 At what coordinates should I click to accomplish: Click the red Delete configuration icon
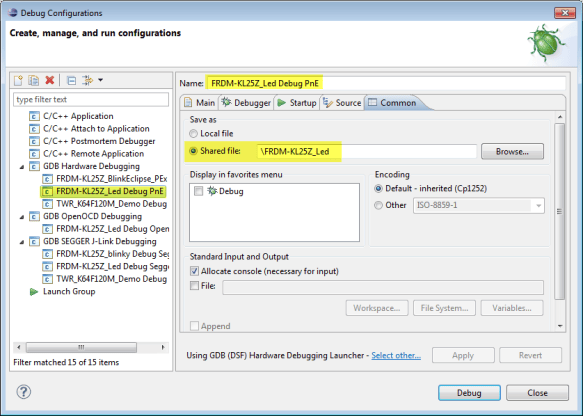click(50, 80)
